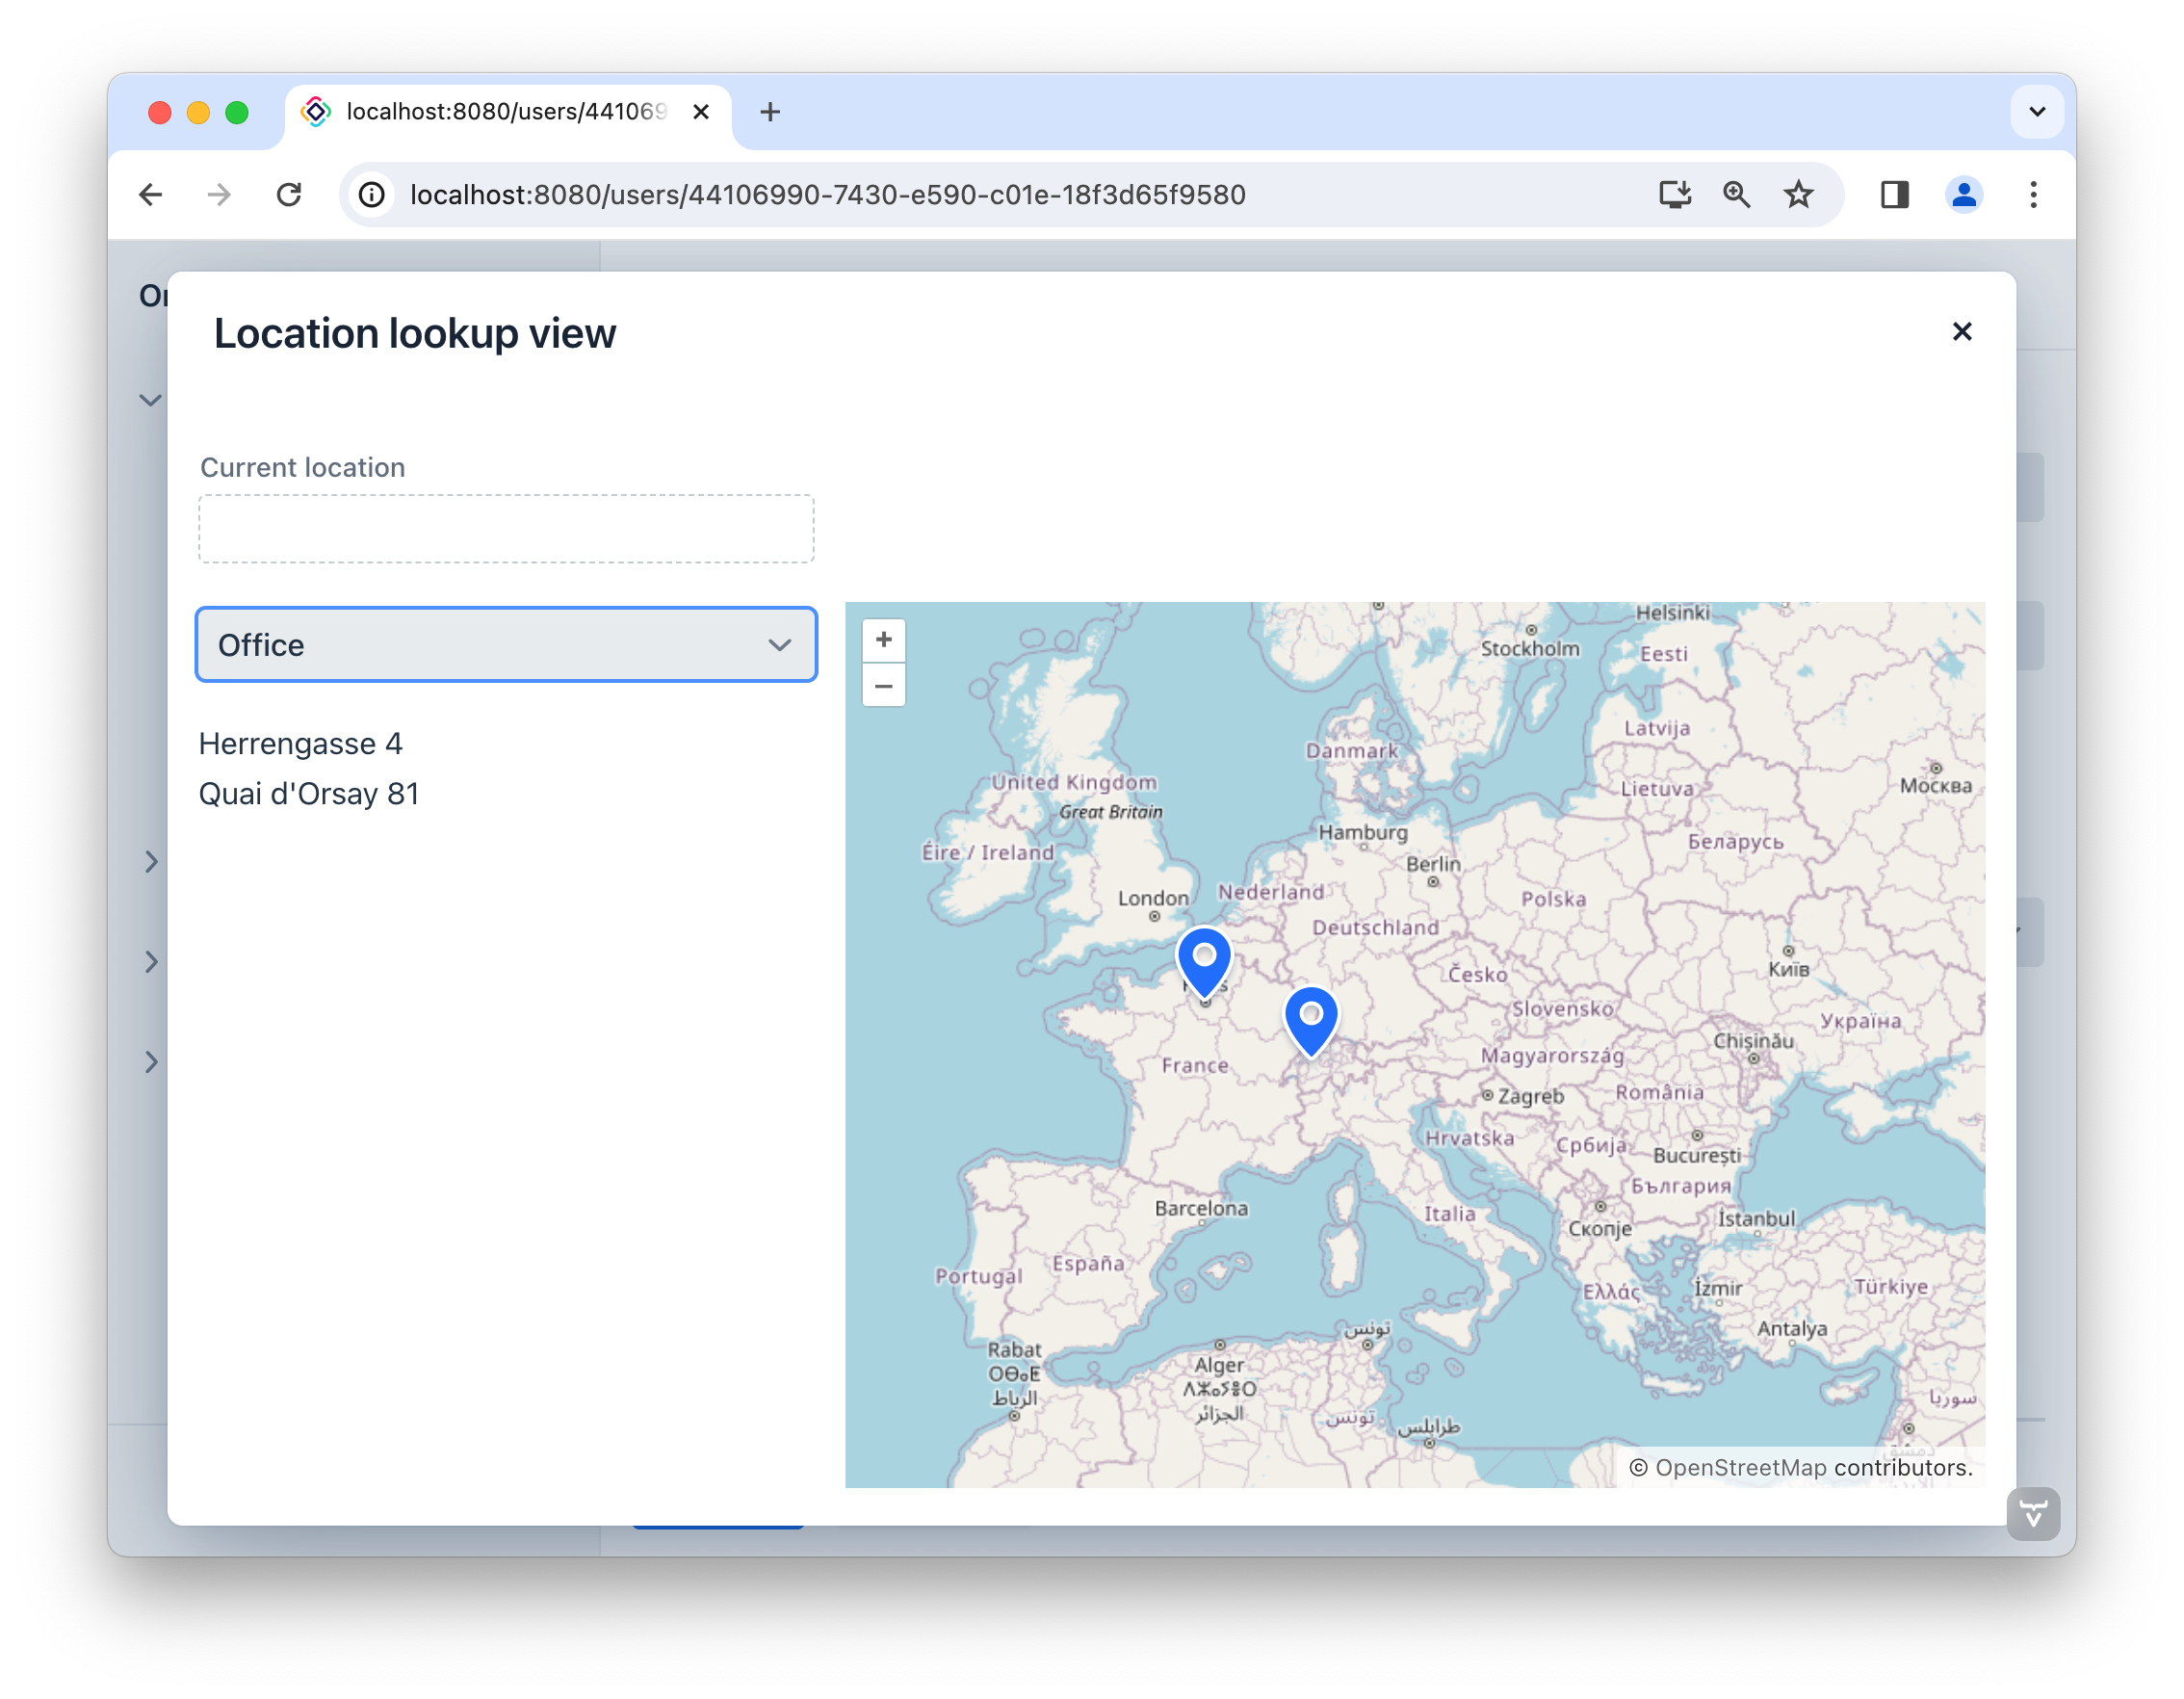The image size is (2184, 1699).
Task: Click the site information icon in address bar
Action: [372, 194]
